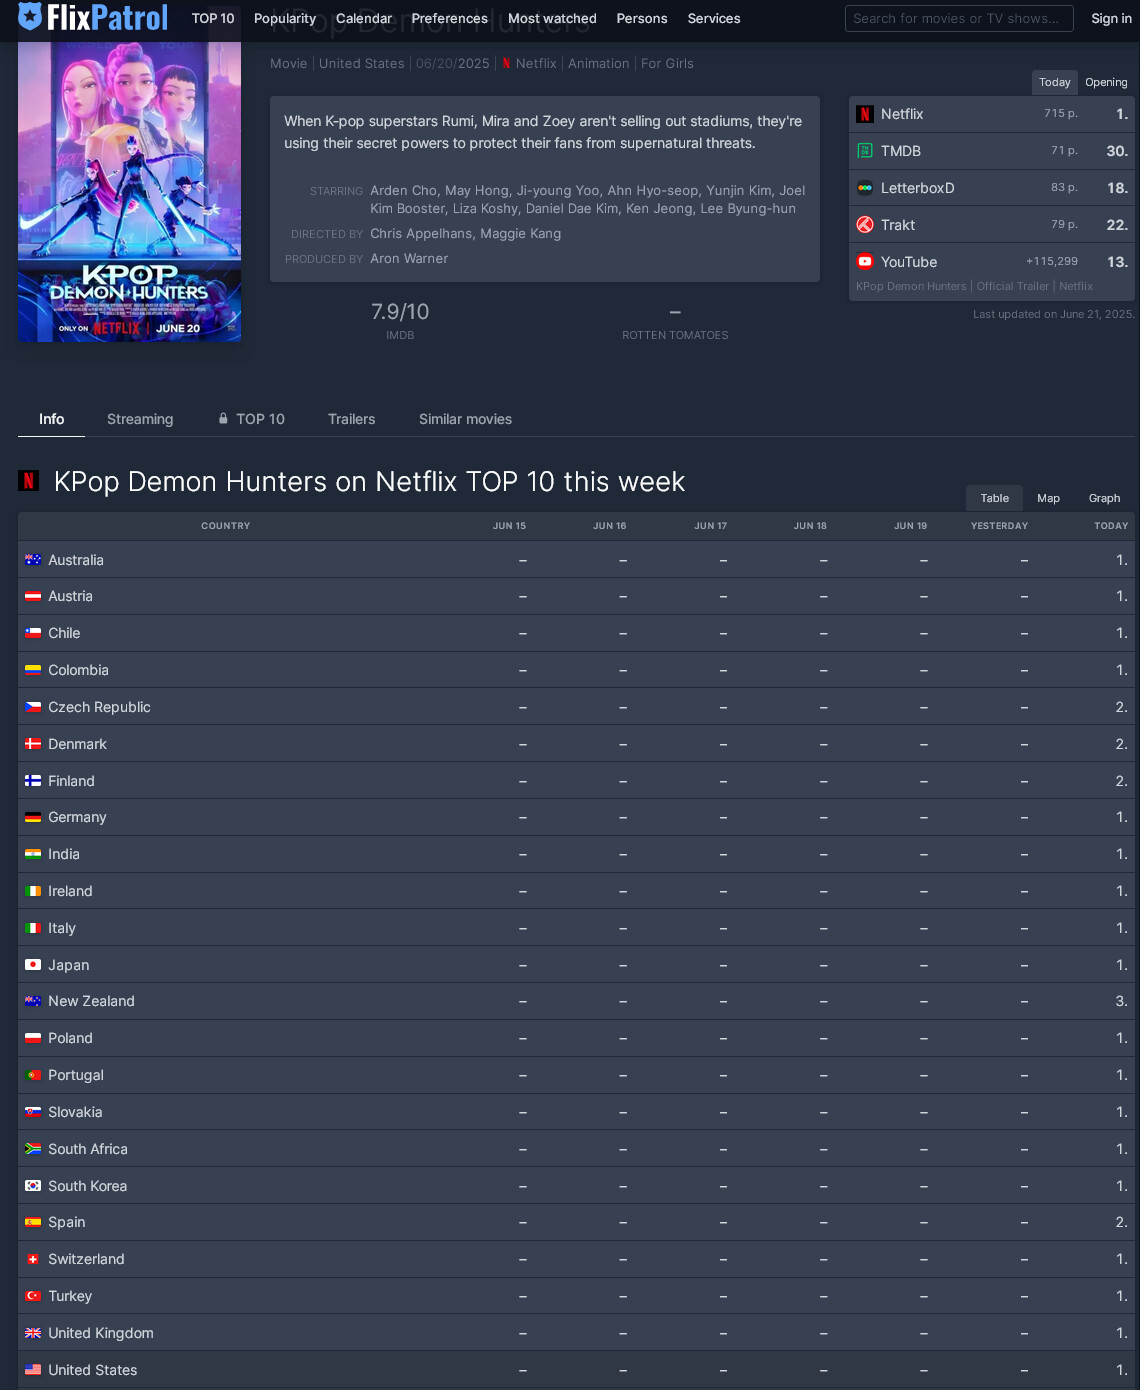Click the Trakt icon in rankings panel

(x=865, y=225)
